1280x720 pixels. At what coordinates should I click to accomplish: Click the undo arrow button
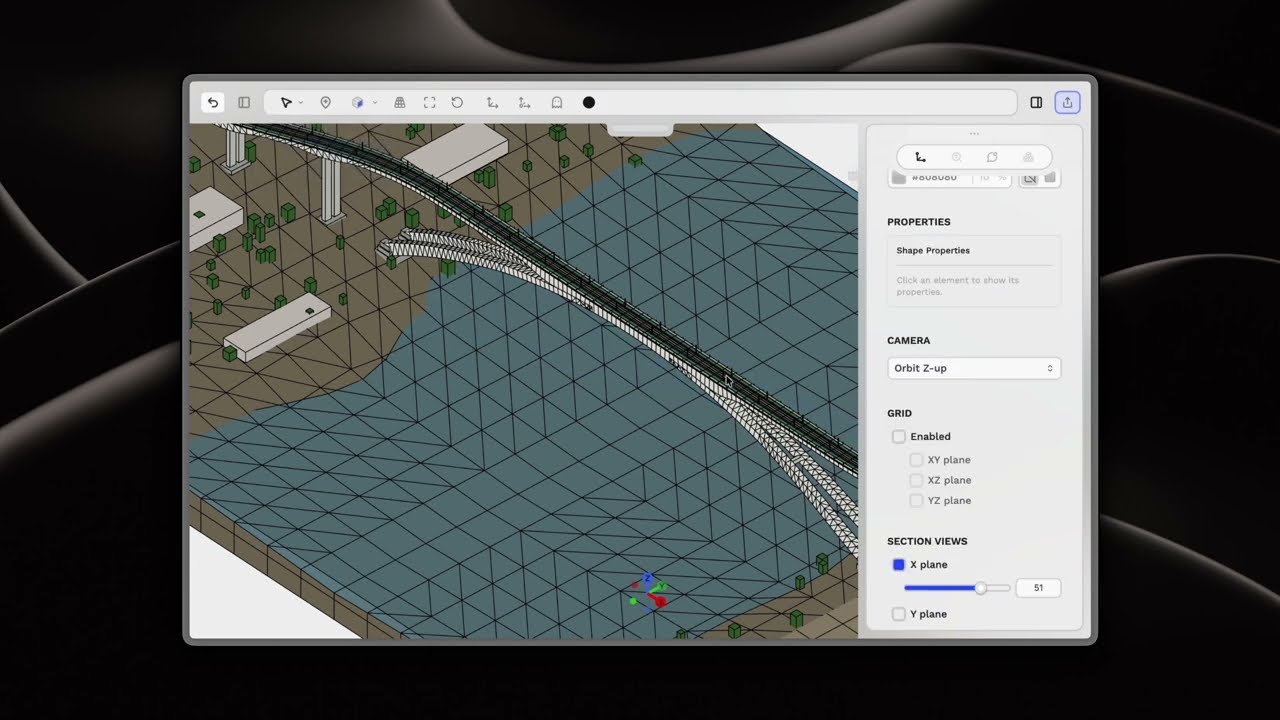[213, 102]
